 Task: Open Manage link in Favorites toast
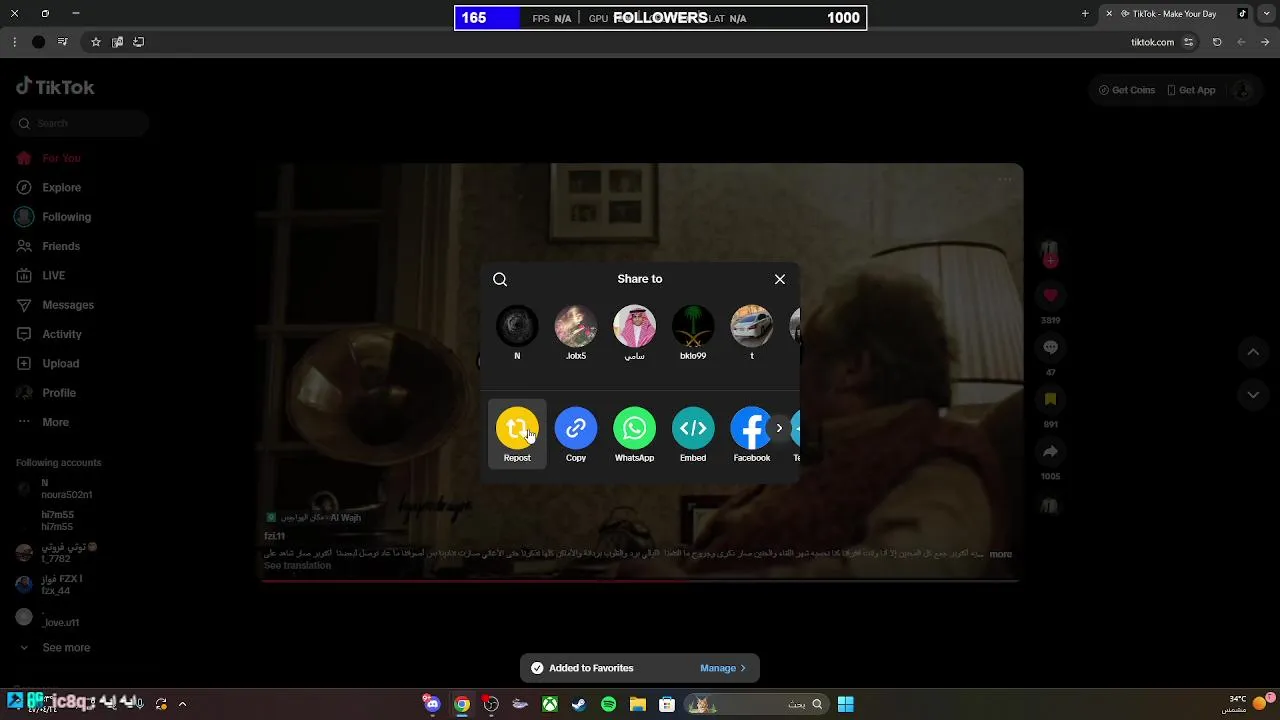[723, 668]
